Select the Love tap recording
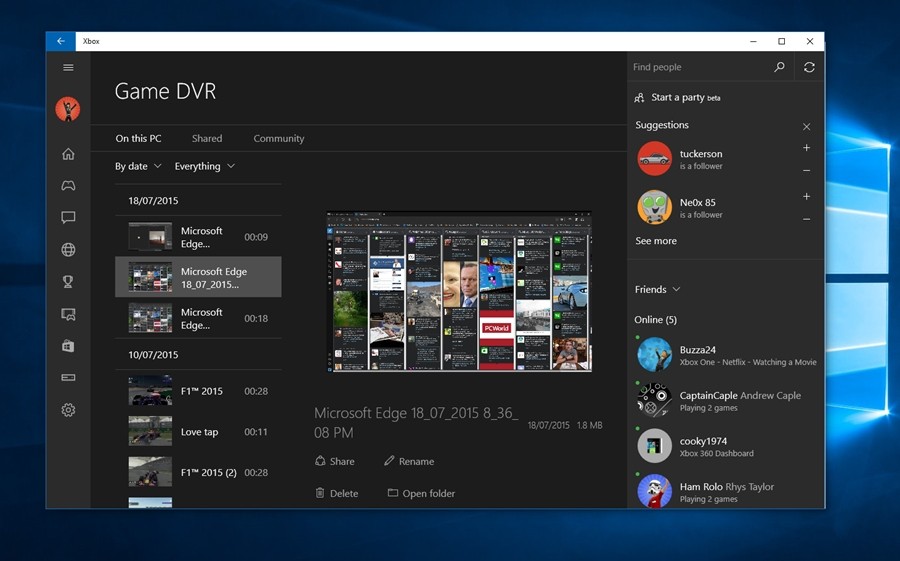 (198, 432)
